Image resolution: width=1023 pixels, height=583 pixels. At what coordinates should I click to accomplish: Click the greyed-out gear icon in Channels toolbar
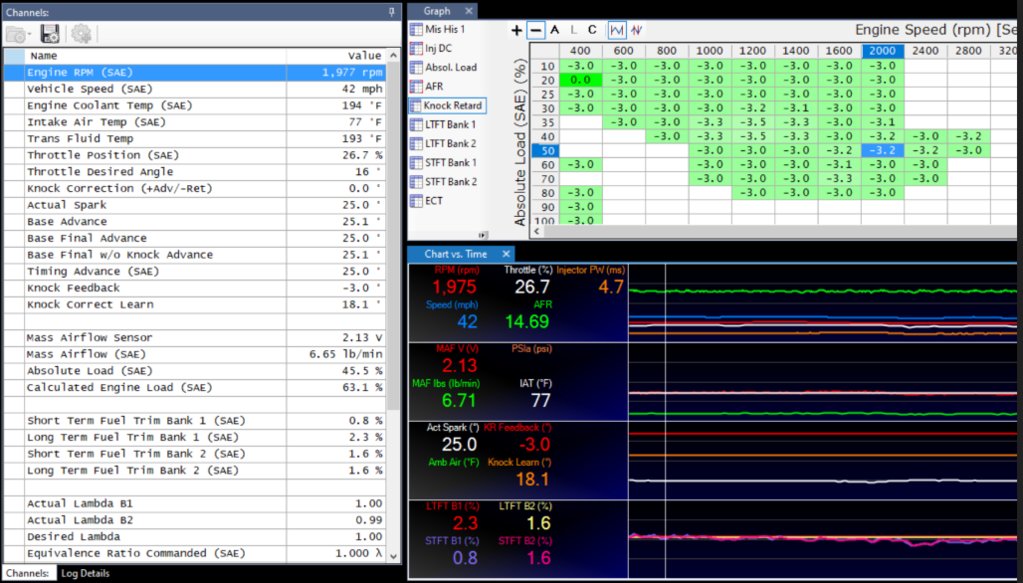click(x=81, y=34)
